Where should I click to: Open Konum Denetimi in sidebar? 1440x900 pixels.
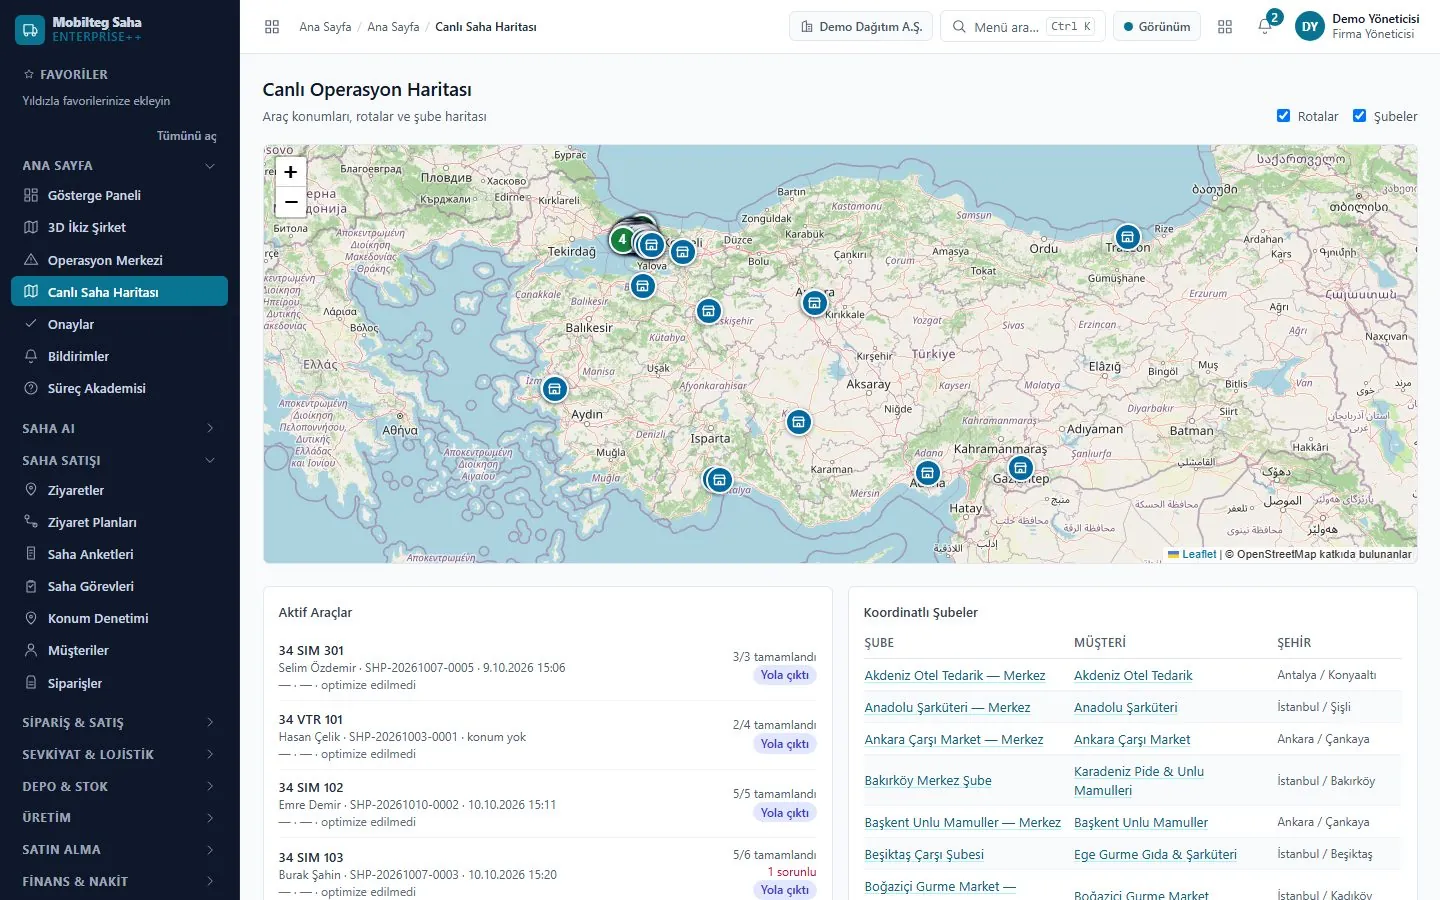(x=119, y=618)
